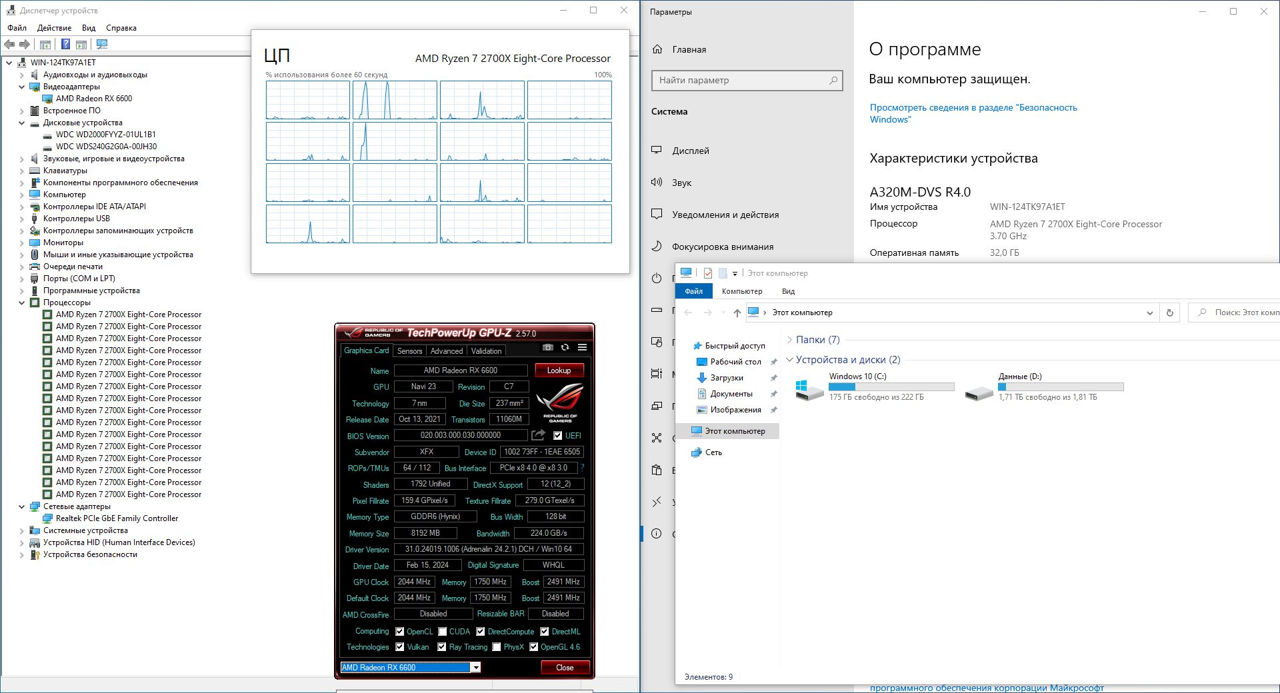This screenshot has width=1280, height=693.
Task: Open the Windows 10 (C:) drive icon
Action: pyautogui.click(x=809, y=390)
